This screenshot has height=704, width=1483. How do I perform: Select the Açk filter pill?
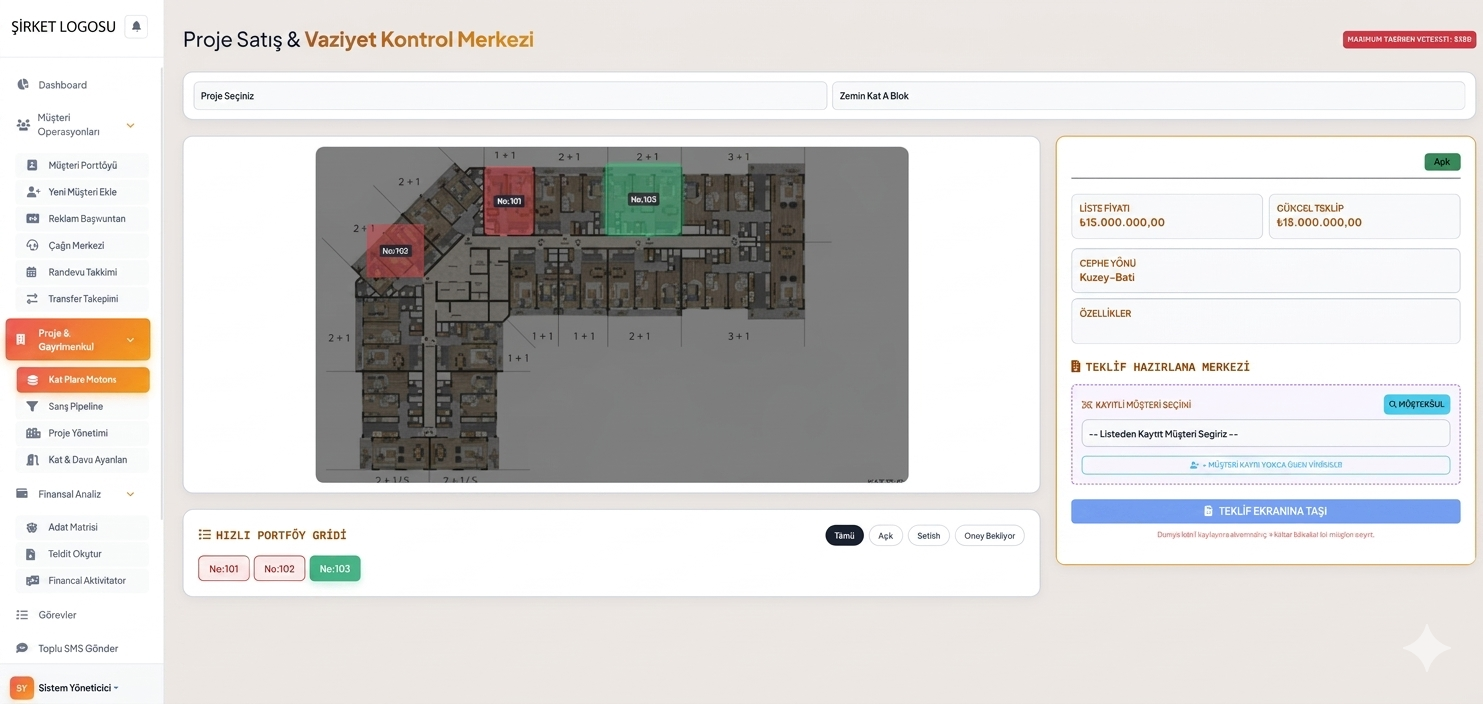pos(885,536)
